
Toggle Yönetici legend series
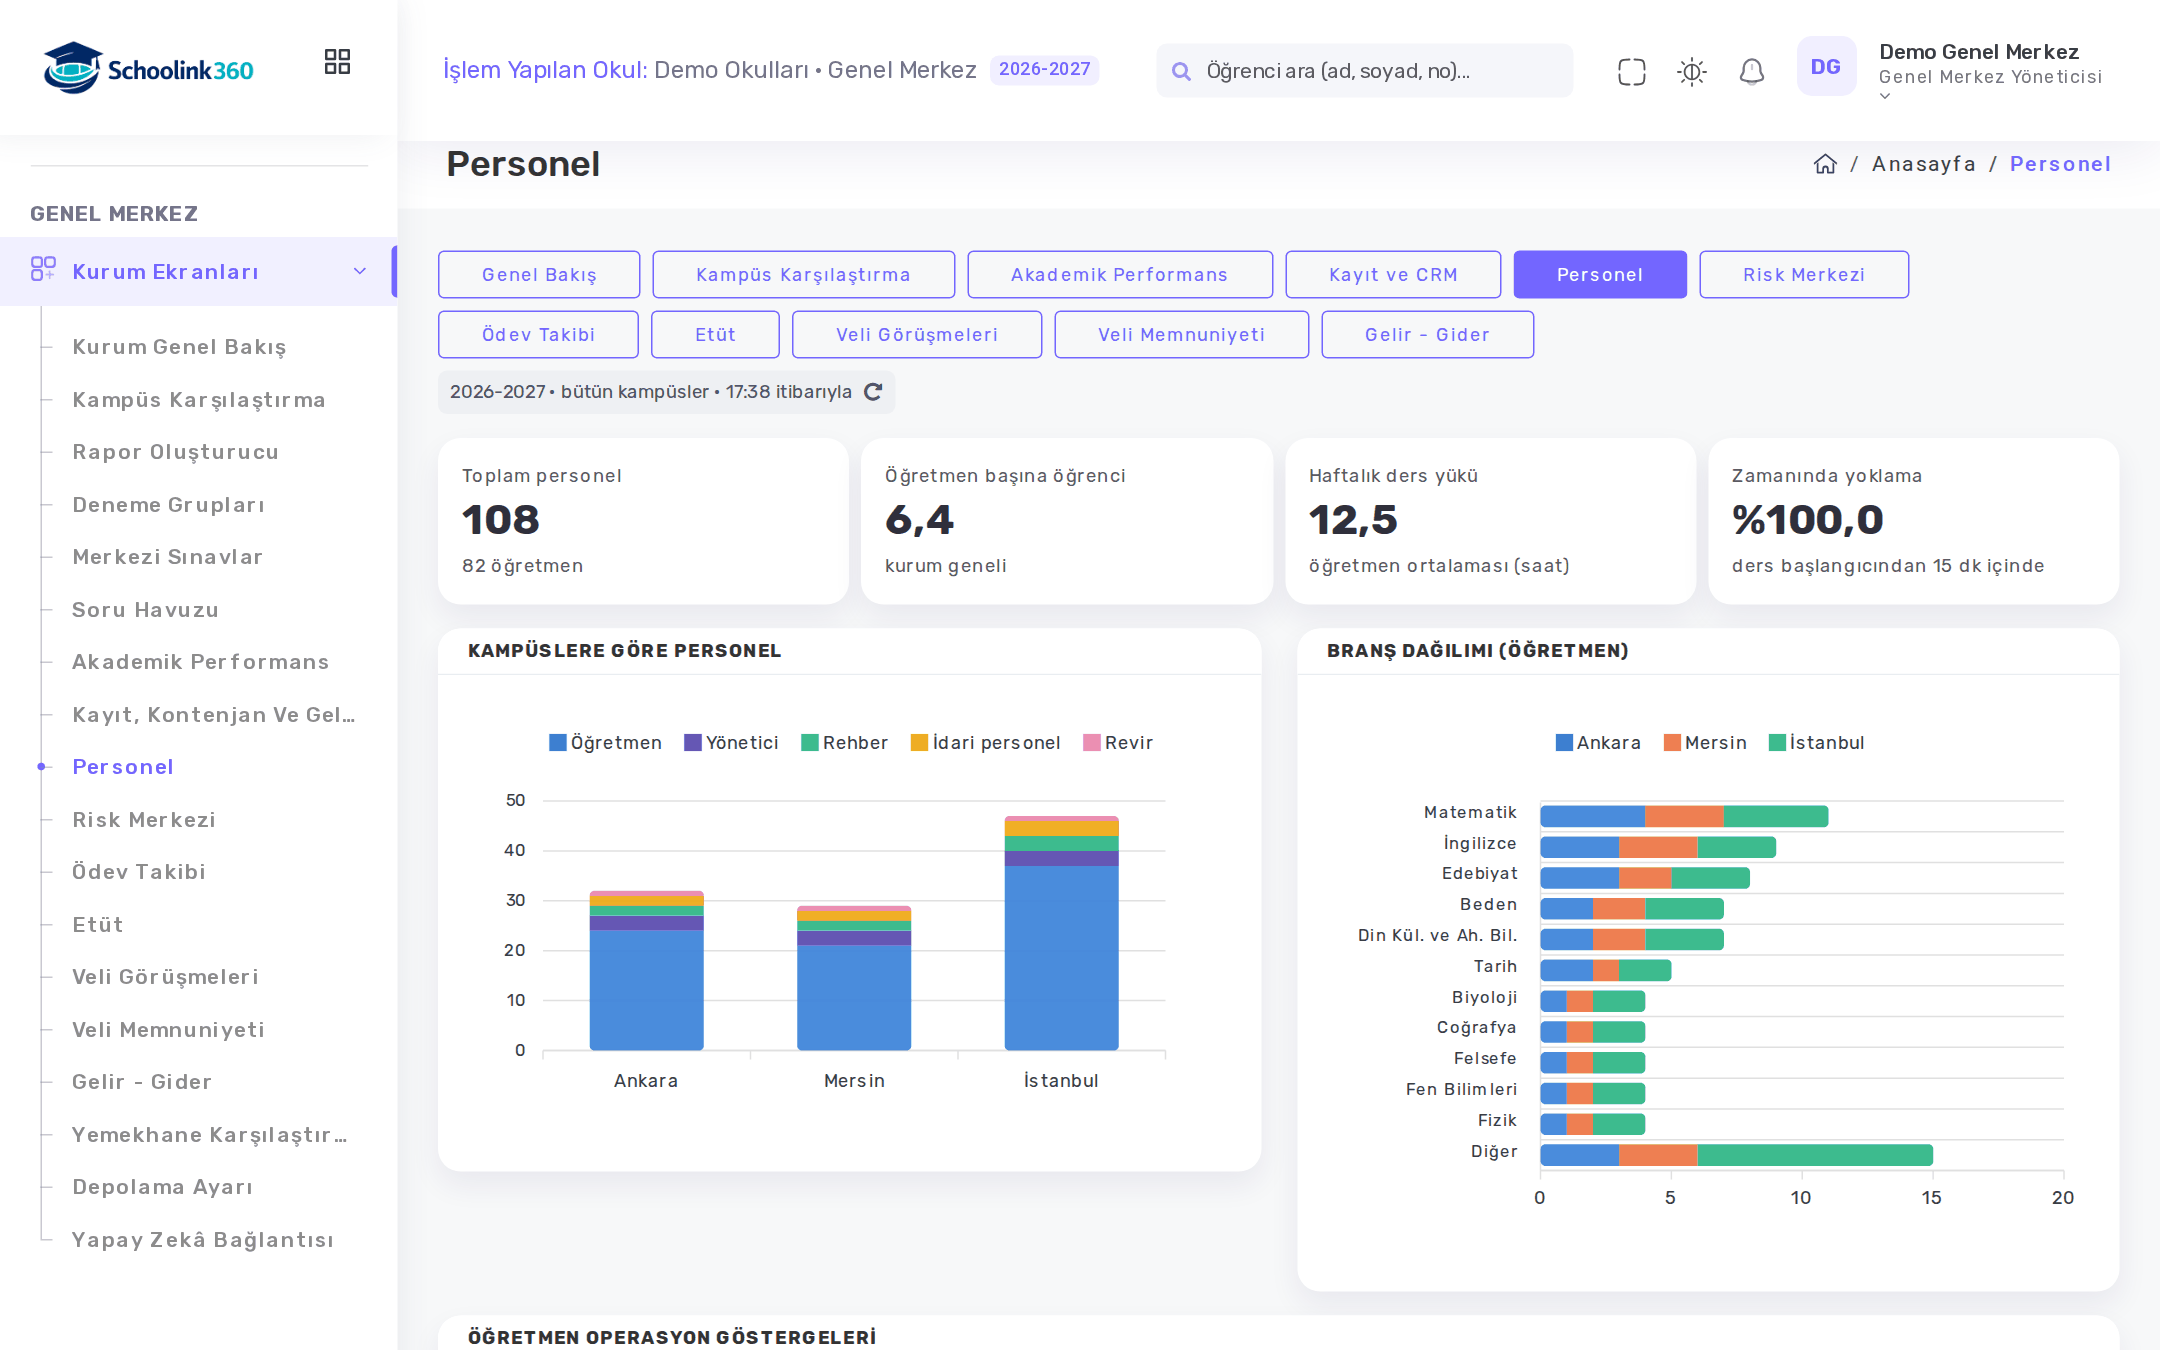coord(731,743)
